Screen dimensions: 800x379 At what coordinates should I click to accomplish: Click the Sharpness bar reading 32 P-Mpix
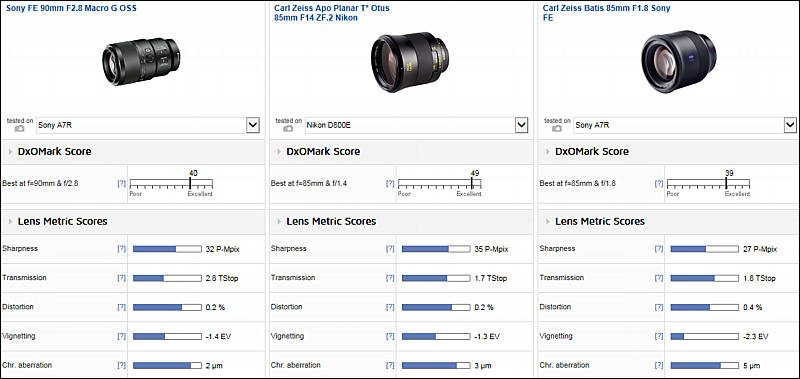(x=167, y=249)
